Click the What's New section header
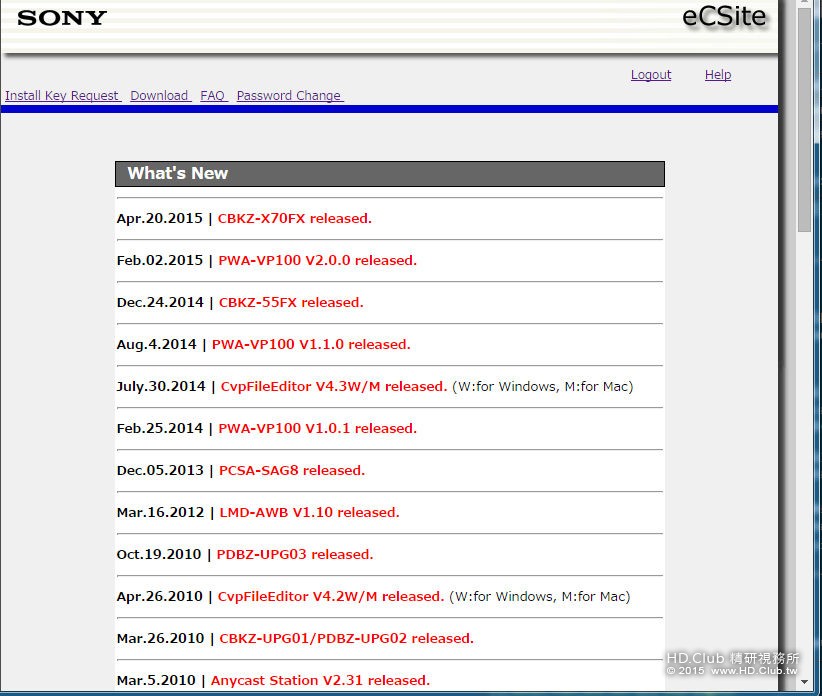Viewport: 822px width, 696px height. pos(390,173)
